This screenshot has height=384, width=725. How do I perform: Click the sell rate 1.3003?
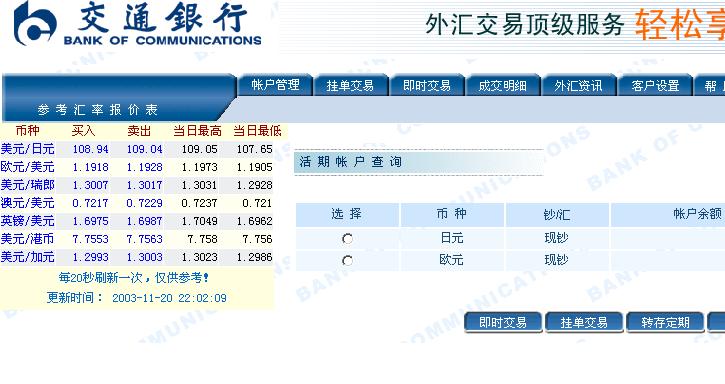tap(145, 257)
